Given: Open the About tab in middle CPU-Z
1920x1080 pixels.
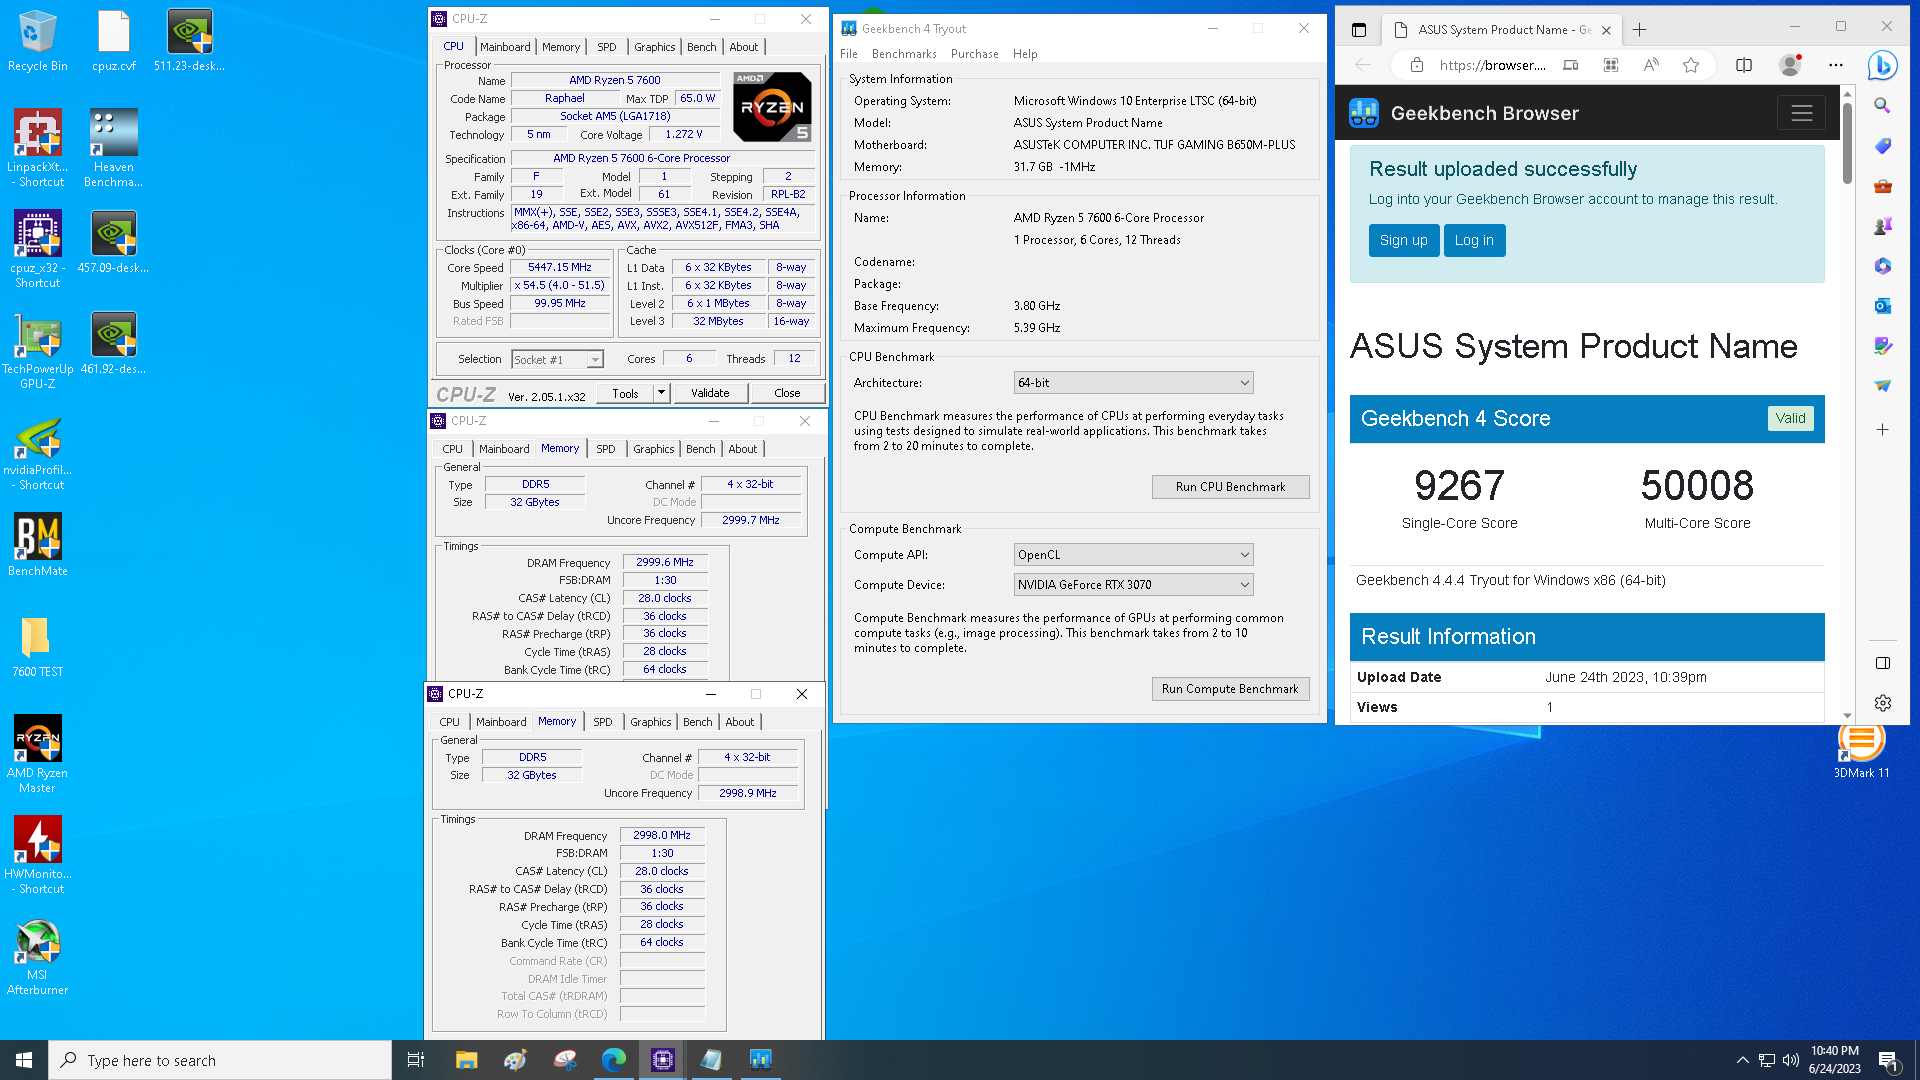Looking at the screenshot, I should coord(742,449).
